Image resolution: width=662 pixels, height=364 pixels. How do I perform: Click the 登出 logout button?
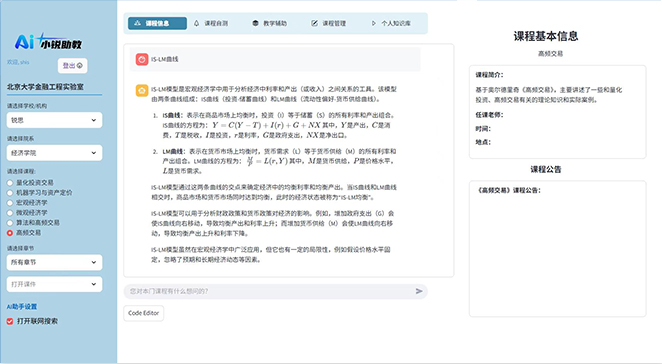73,65
